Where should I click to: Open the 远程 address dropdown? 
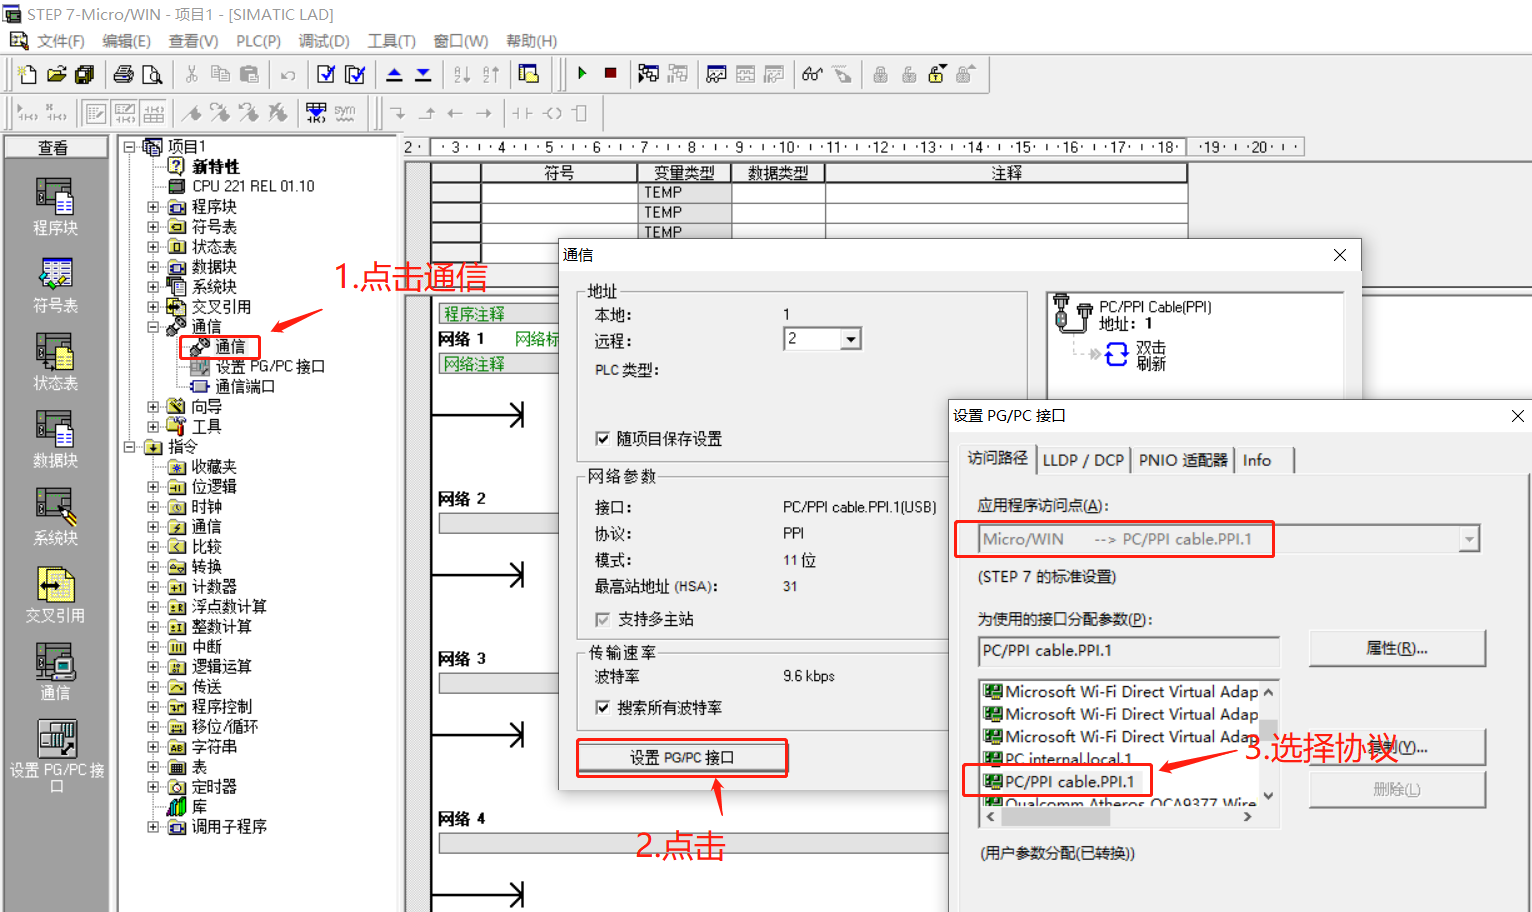pyautogui.click(x=850, y=339)
